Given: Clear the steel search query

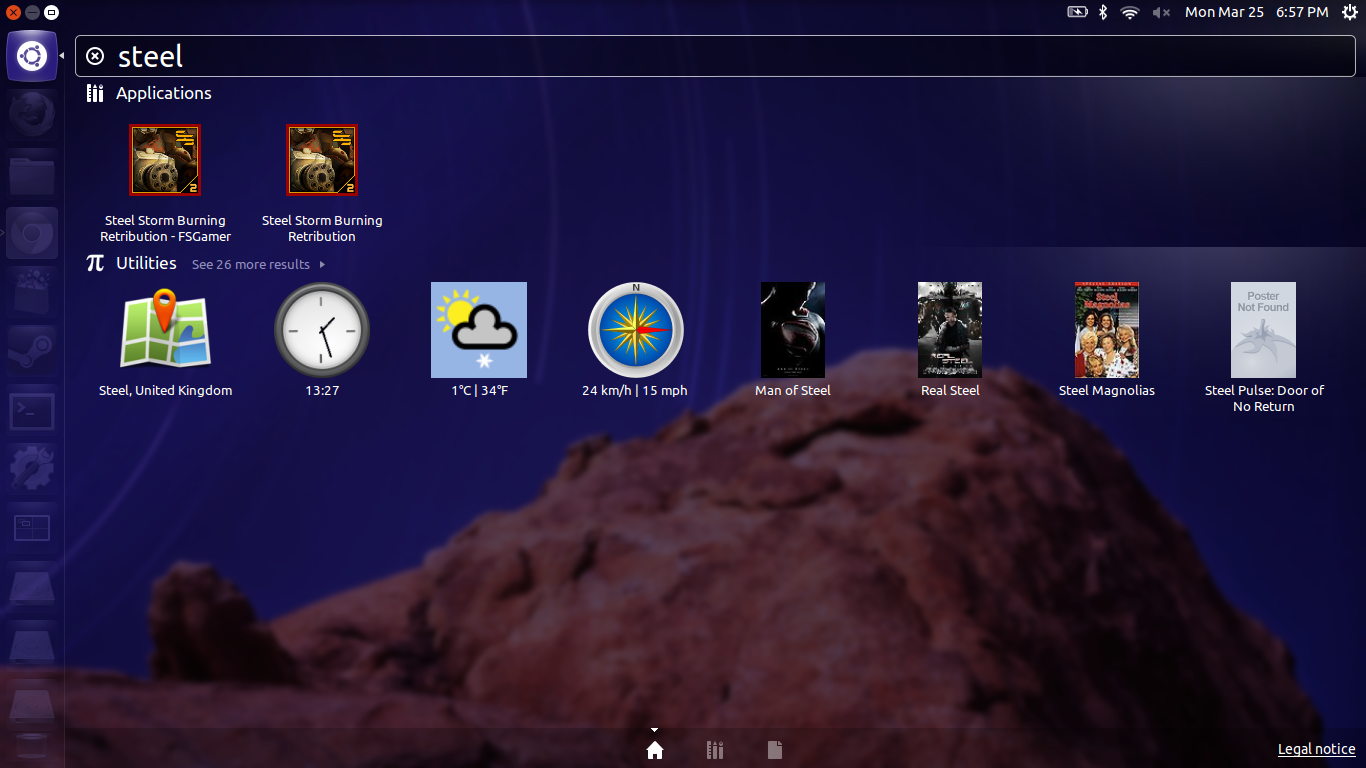Looking at the screenshot, I should pos(95,56).
